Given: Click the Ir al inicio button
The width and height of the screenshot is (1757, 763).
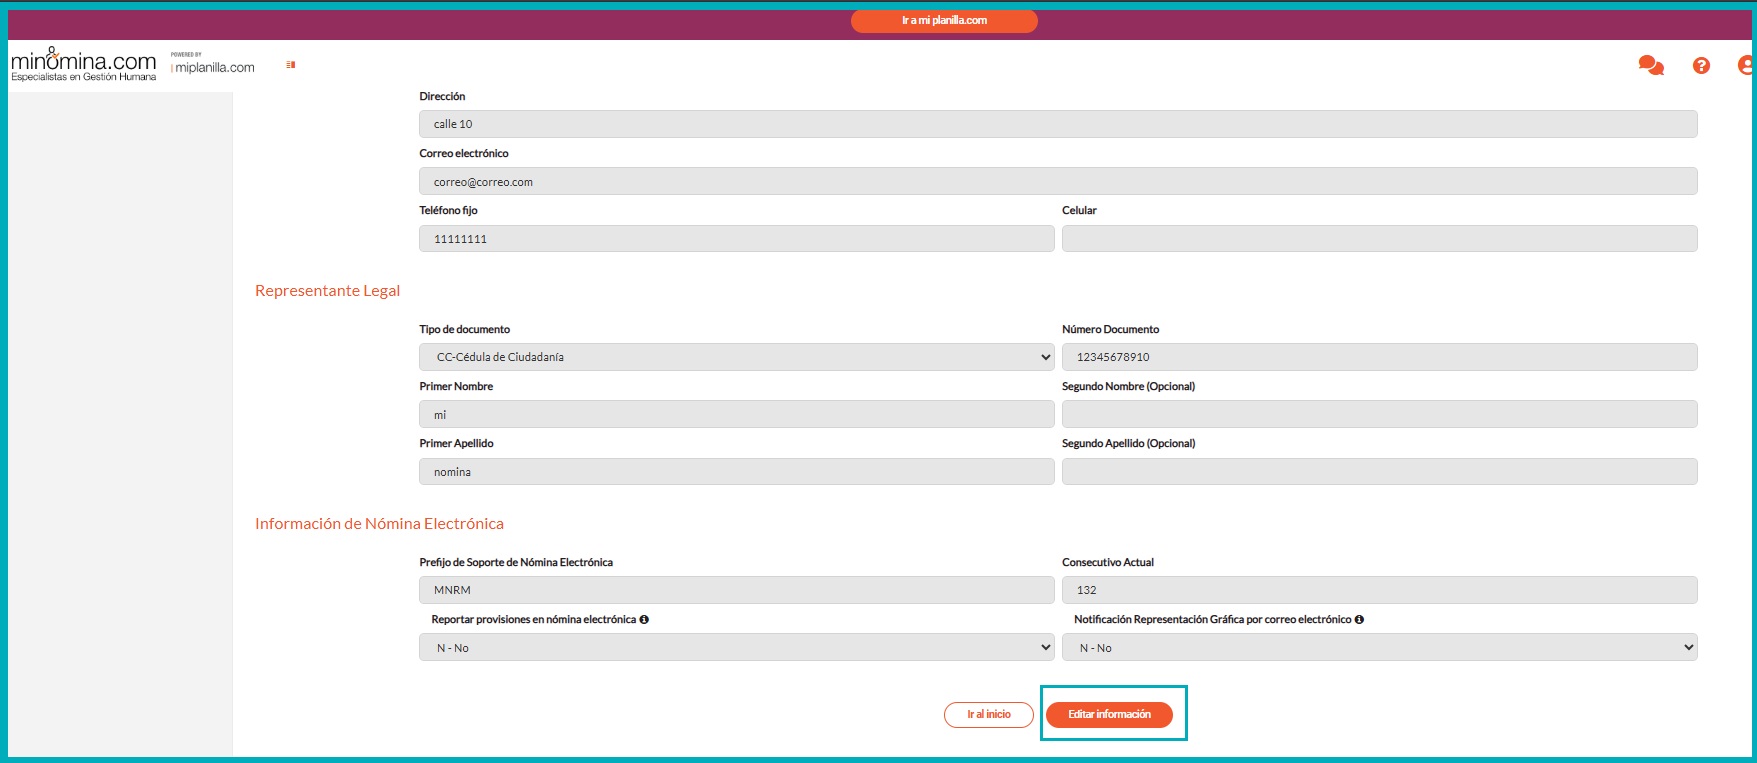Looking at the screenshot, I should [989, 714].
